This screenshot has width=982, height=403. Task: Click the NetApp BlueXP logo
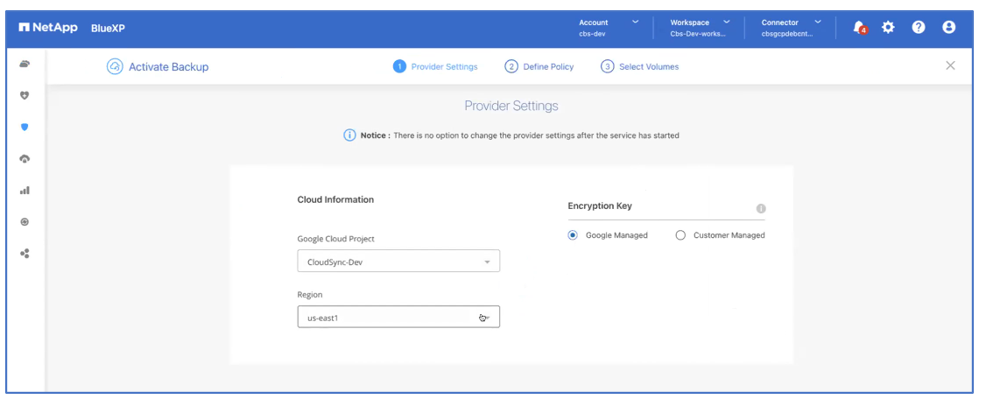[x=71, y=28]
